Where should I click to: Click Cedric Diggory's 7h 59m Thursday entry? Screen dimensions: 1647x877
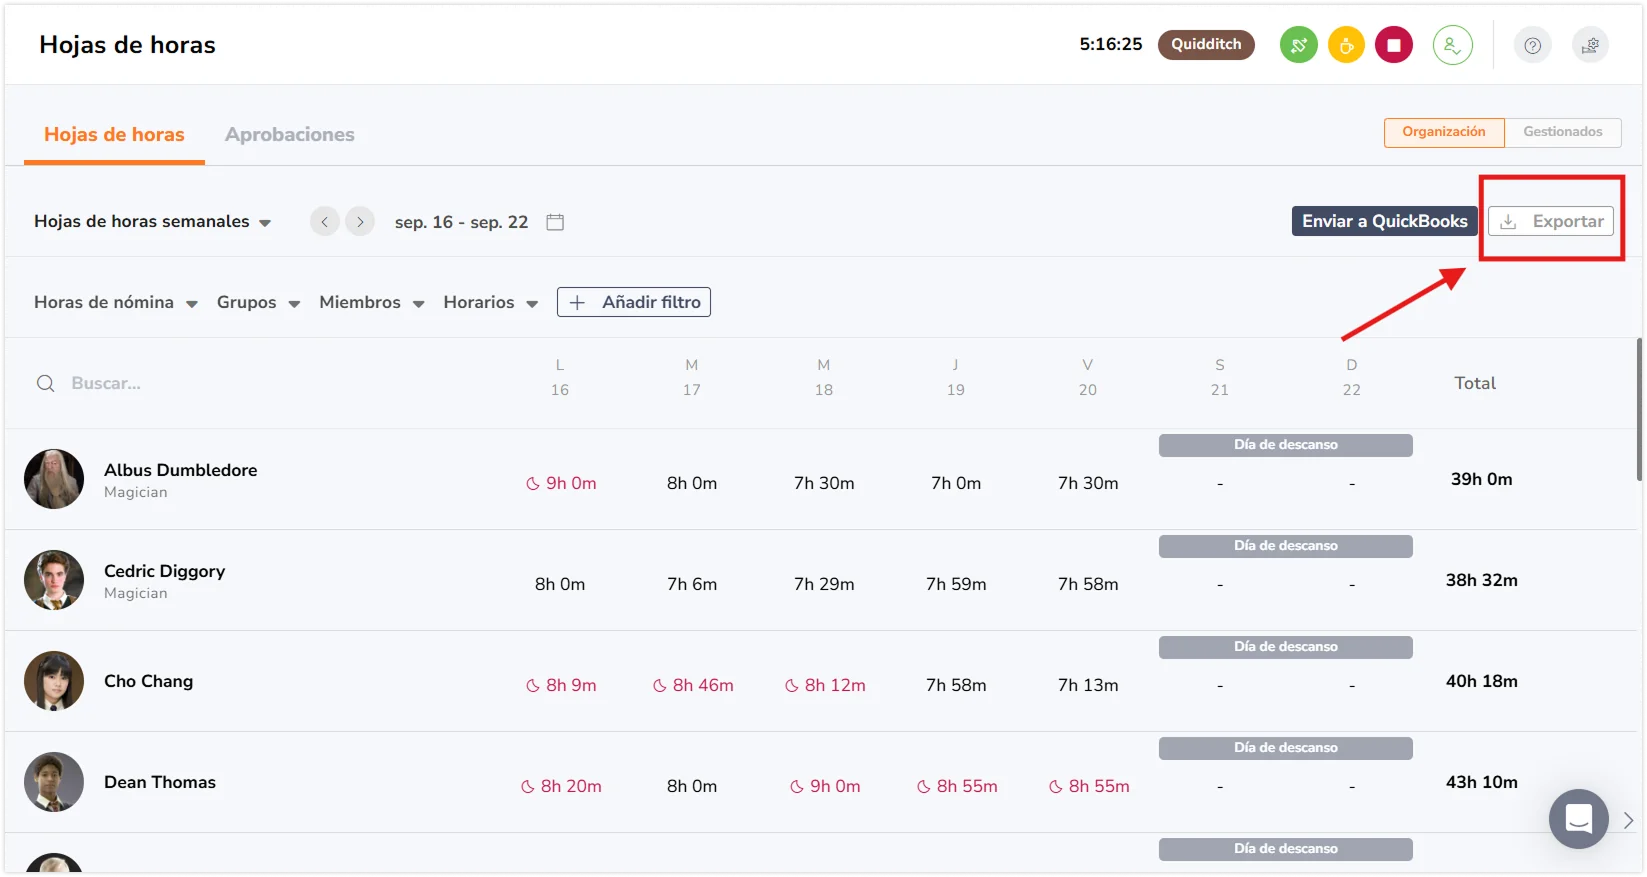956,584
